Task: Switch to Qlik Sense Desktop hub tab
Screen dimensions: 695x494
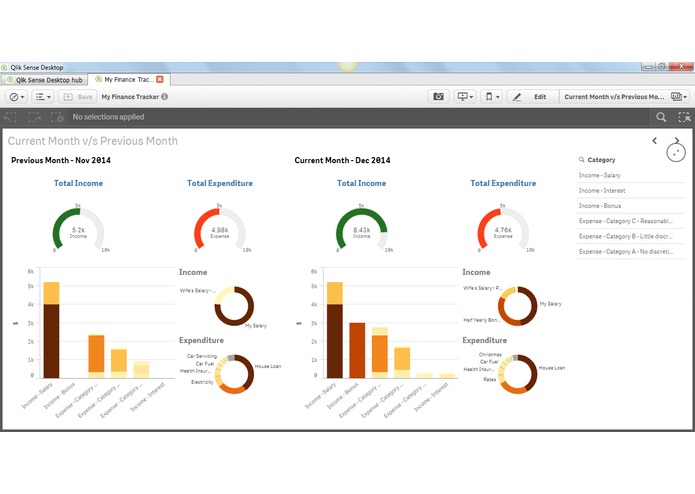Action: [x=45, y=80]
